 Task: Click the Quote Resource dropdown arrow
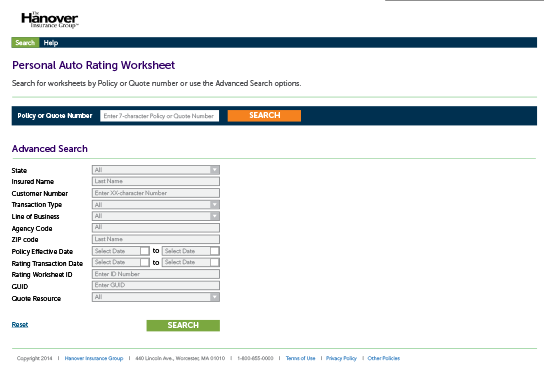(215, 297)
